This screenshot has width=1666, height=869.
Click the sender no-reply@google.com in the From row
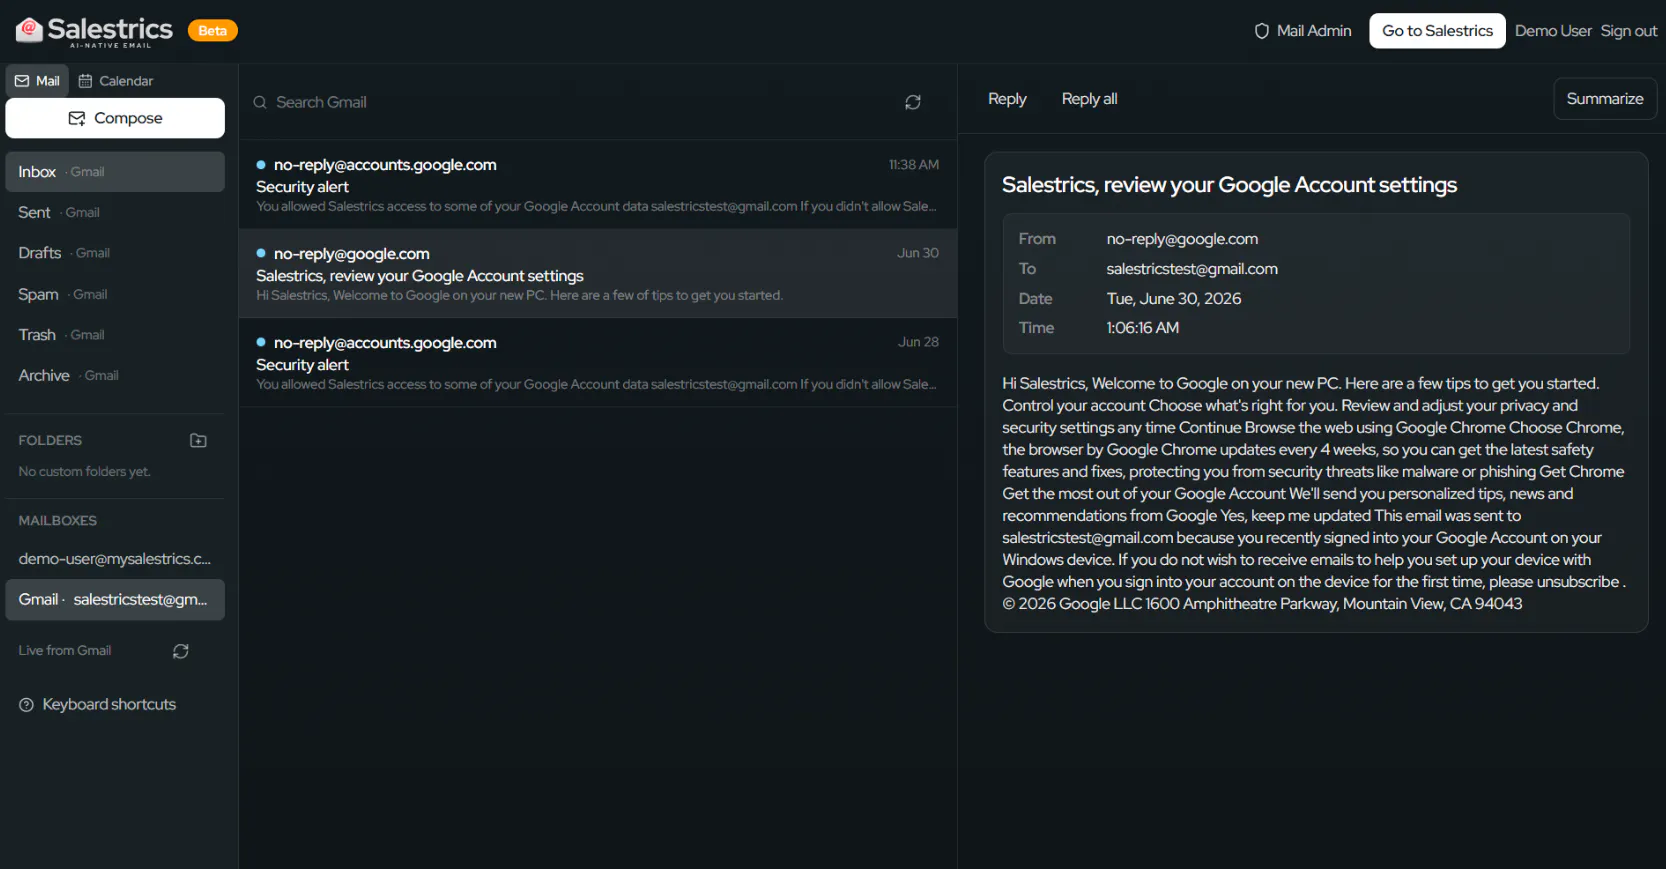1182,239
